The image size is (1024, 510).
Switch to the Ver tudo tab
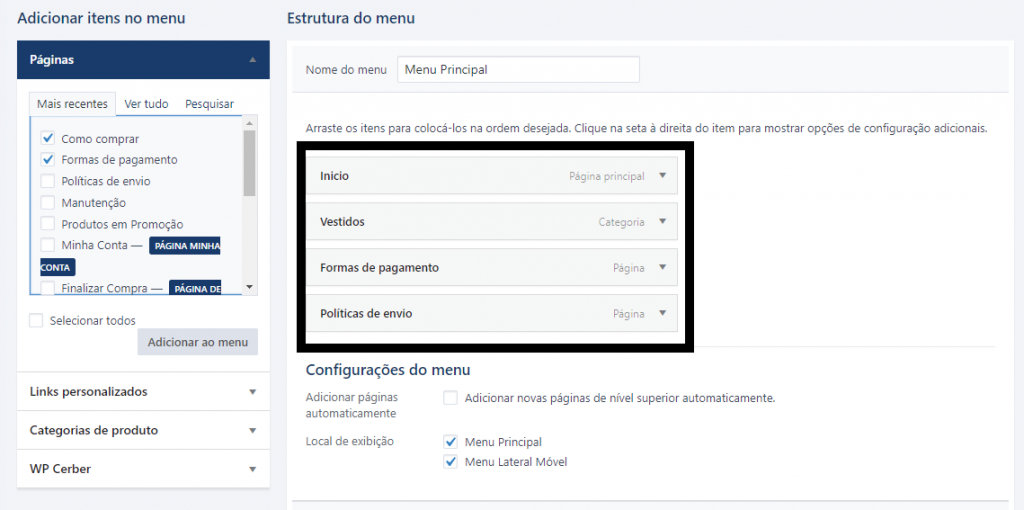pos(146,104)
